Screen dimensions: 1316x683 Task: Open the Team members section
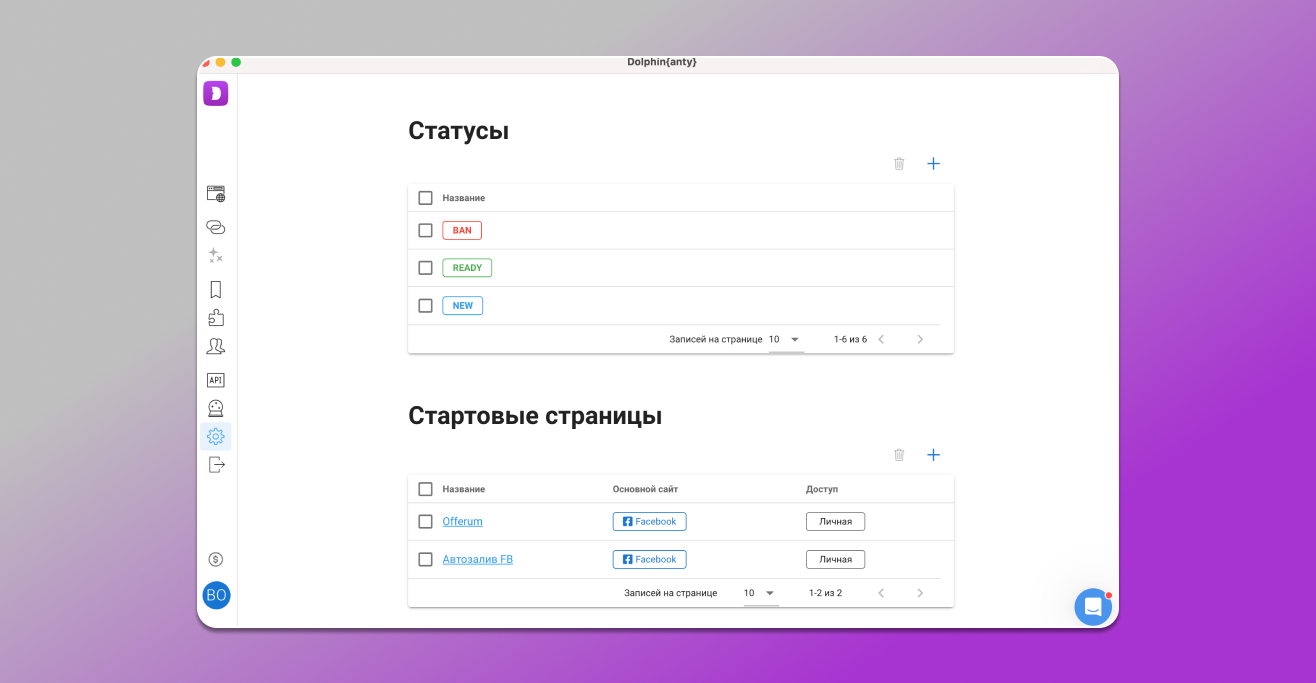(216, 345)
